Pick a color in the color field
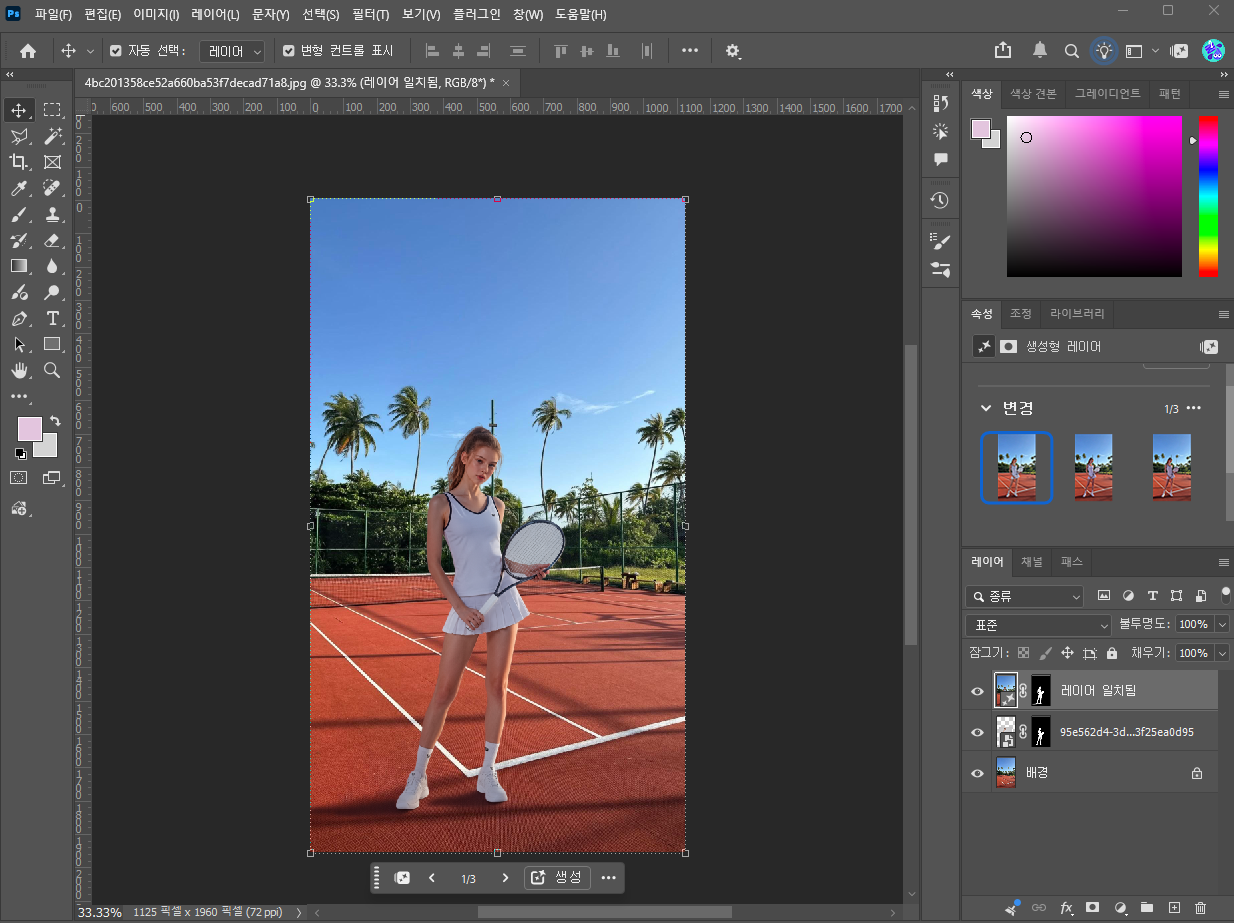Image resolution: width=1234 pixels, height=923 pixels. coord(1094,196)
